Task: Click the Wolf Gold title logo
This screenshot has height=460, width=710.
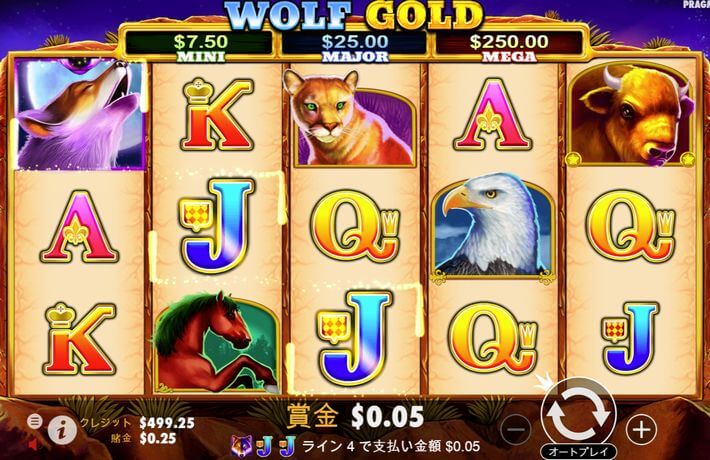Action: pyautogui.click(x=354, y=14)
